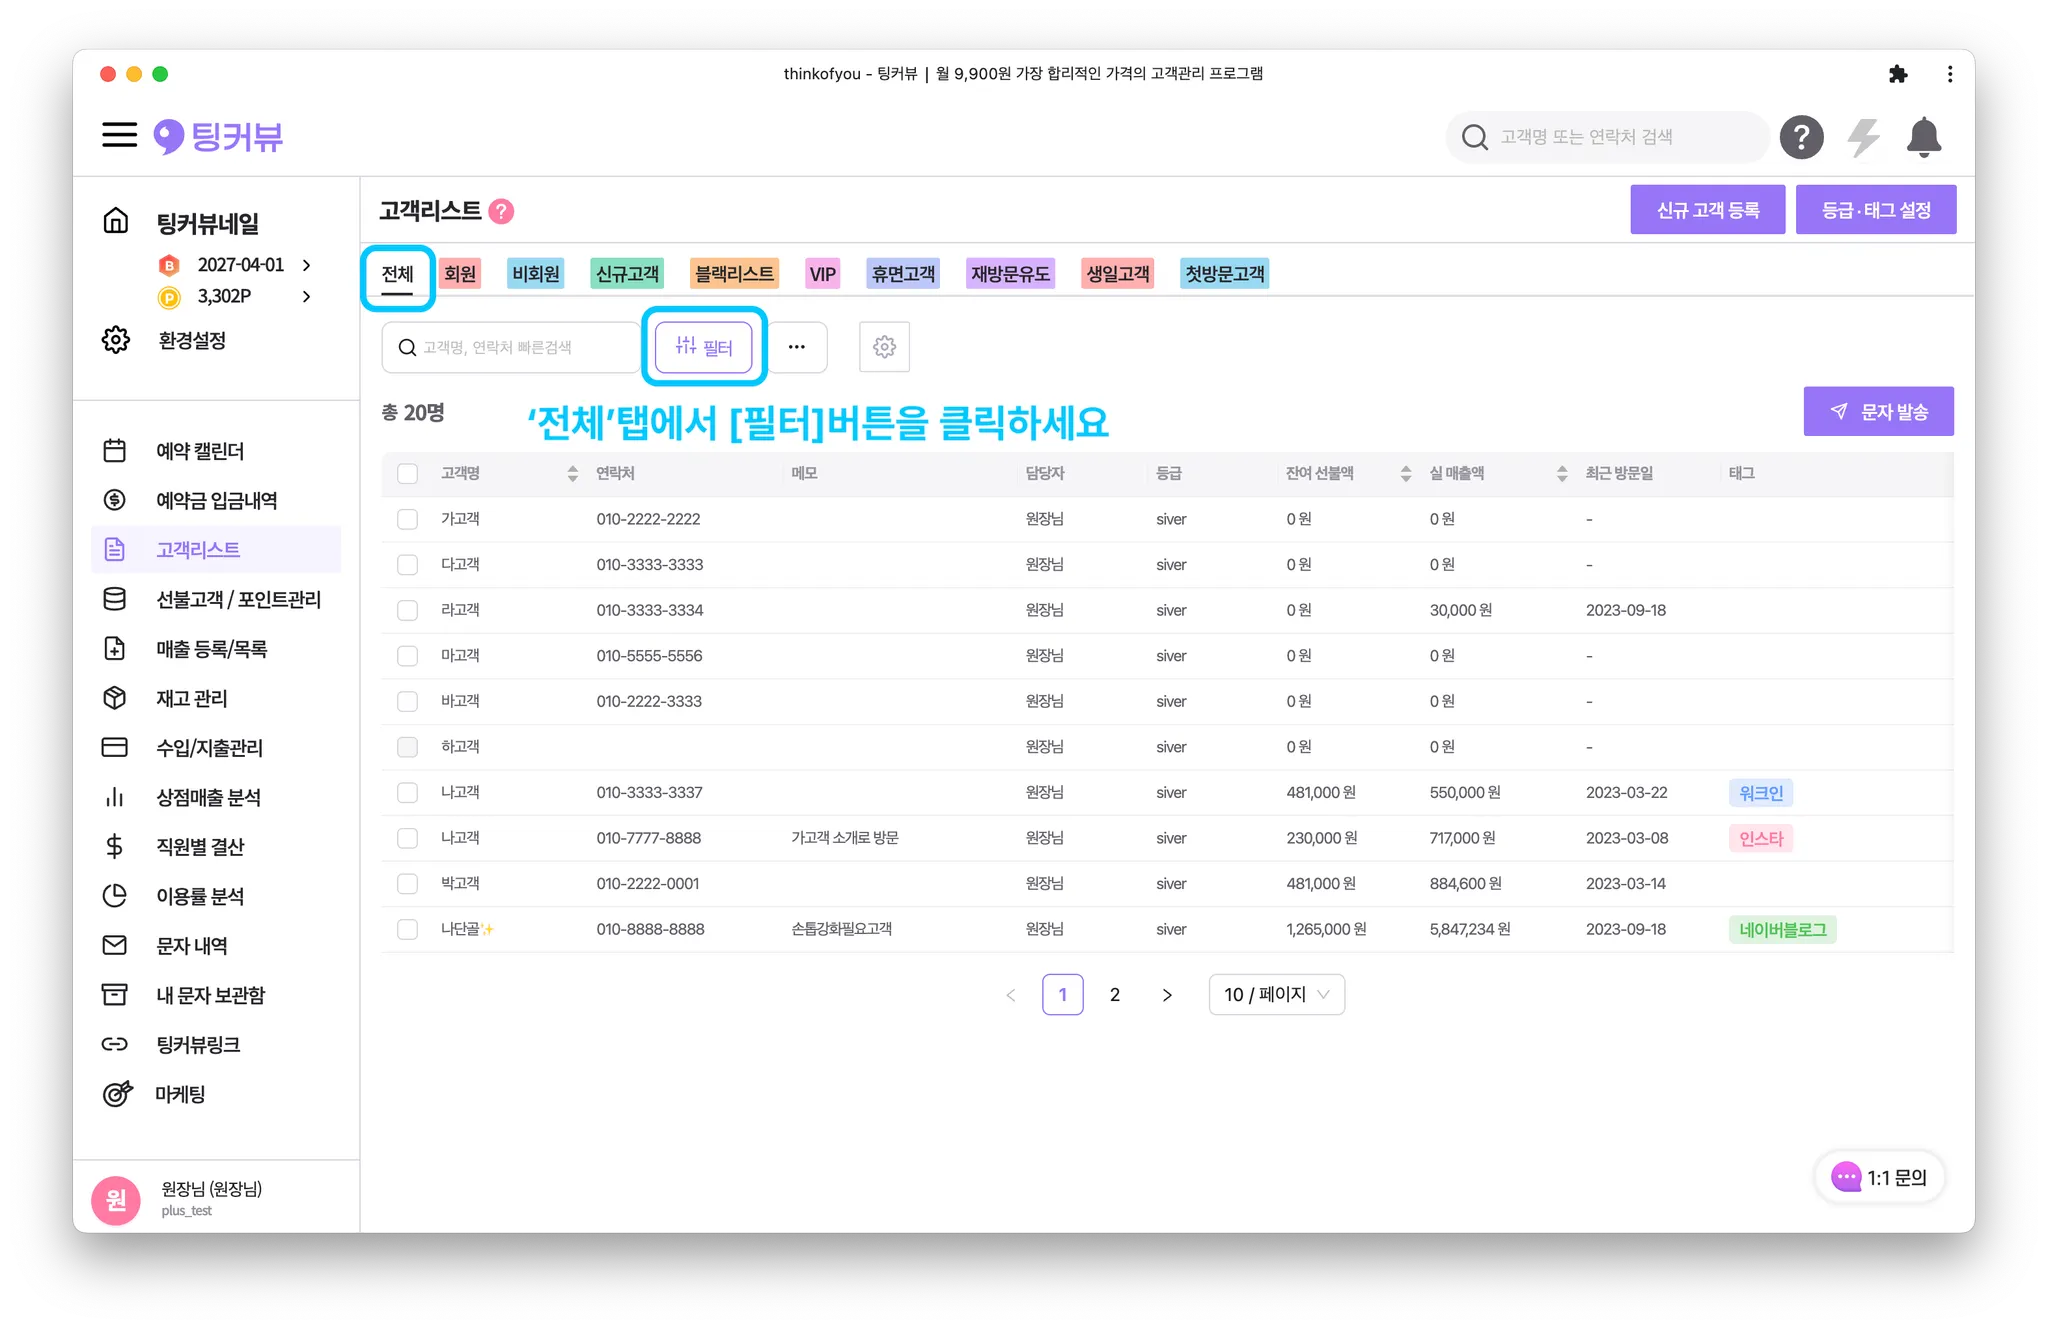Open the 10 / 페이지 dropdown
The image size is (2048, 1329).
(1276, 994)
